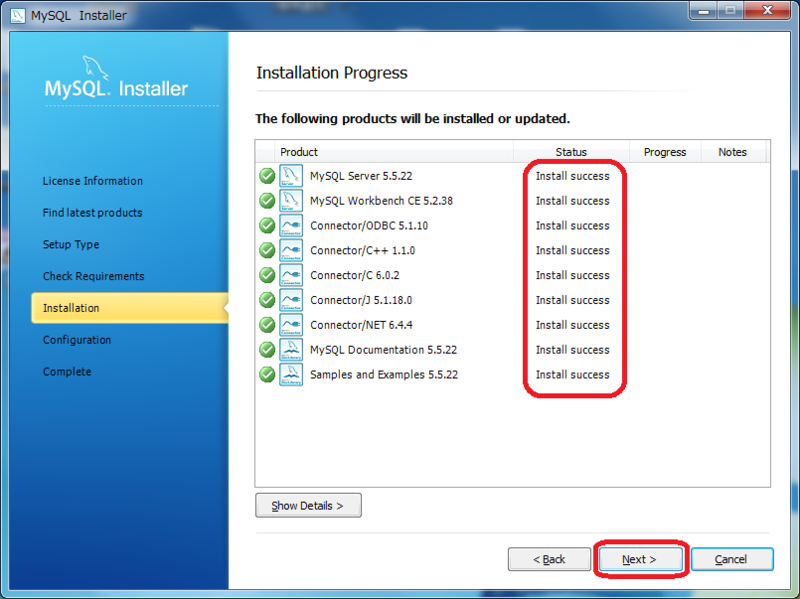Click Install success status for Connector/NET 6.4.4
Screen dimensions: 800x599
pos(572,325)
